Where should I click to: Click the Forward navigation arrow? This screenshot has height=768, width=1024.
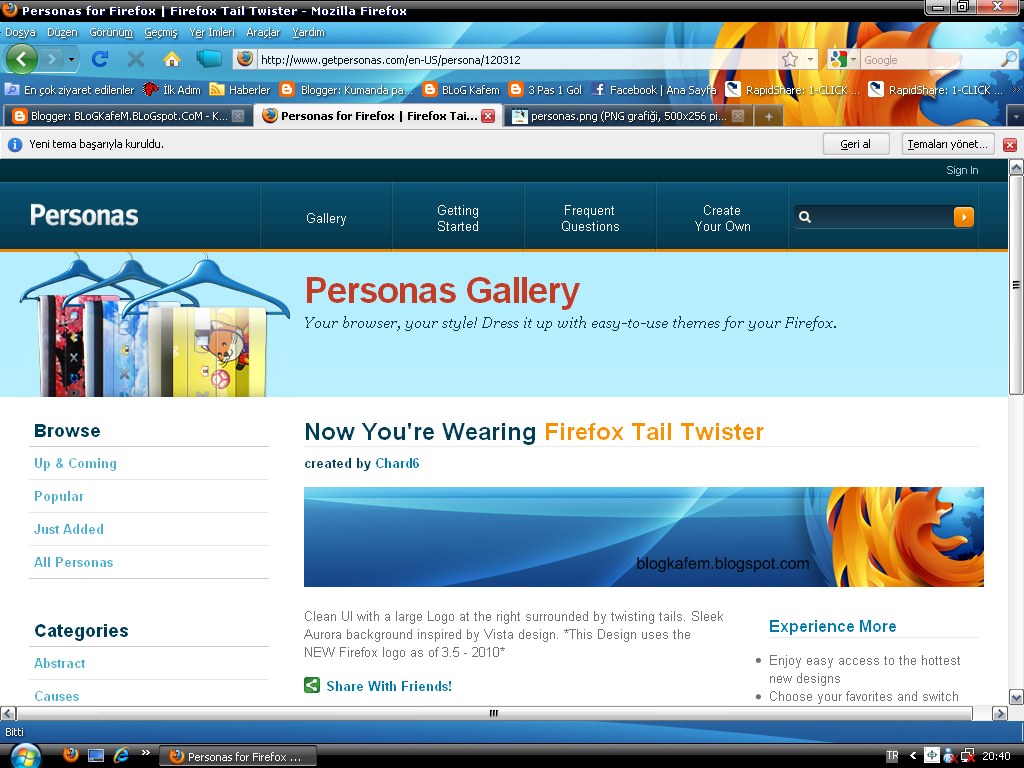point(52,59)
